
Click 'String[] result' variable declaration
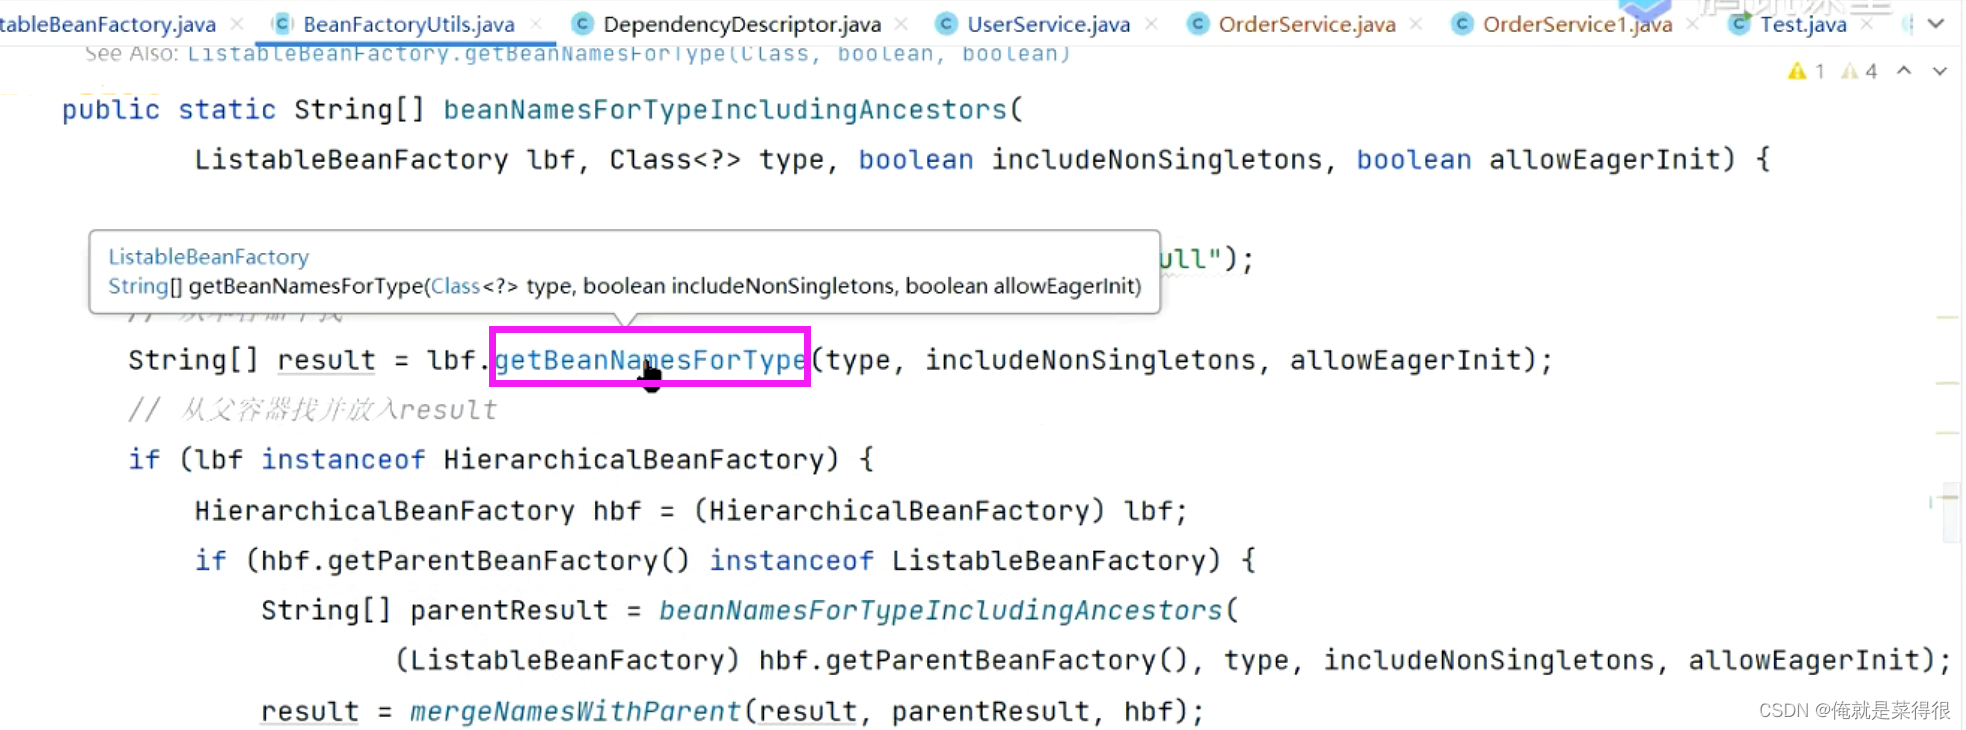coord(252,360)
